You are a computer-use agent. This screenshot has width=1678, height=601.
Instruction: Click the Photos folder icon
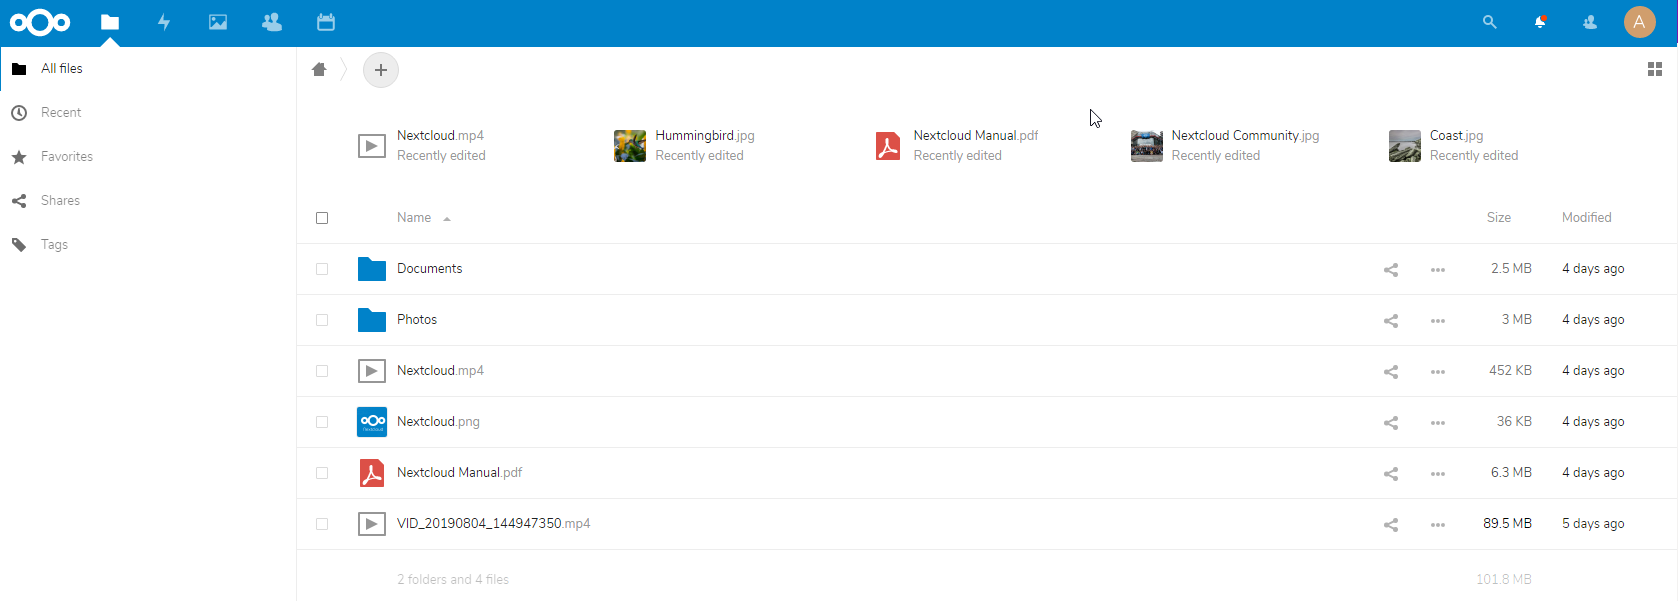(372, 320)
